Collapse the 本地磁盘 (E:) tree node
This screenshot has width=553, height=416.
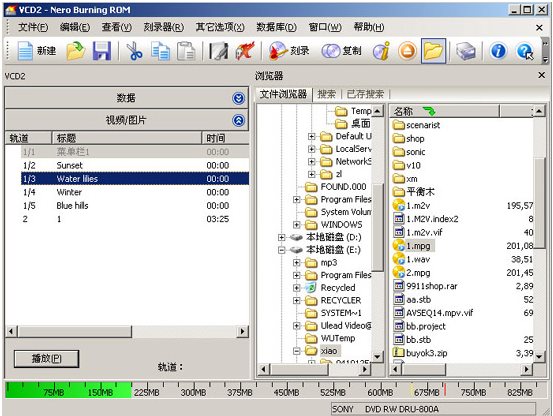point(281,250)
